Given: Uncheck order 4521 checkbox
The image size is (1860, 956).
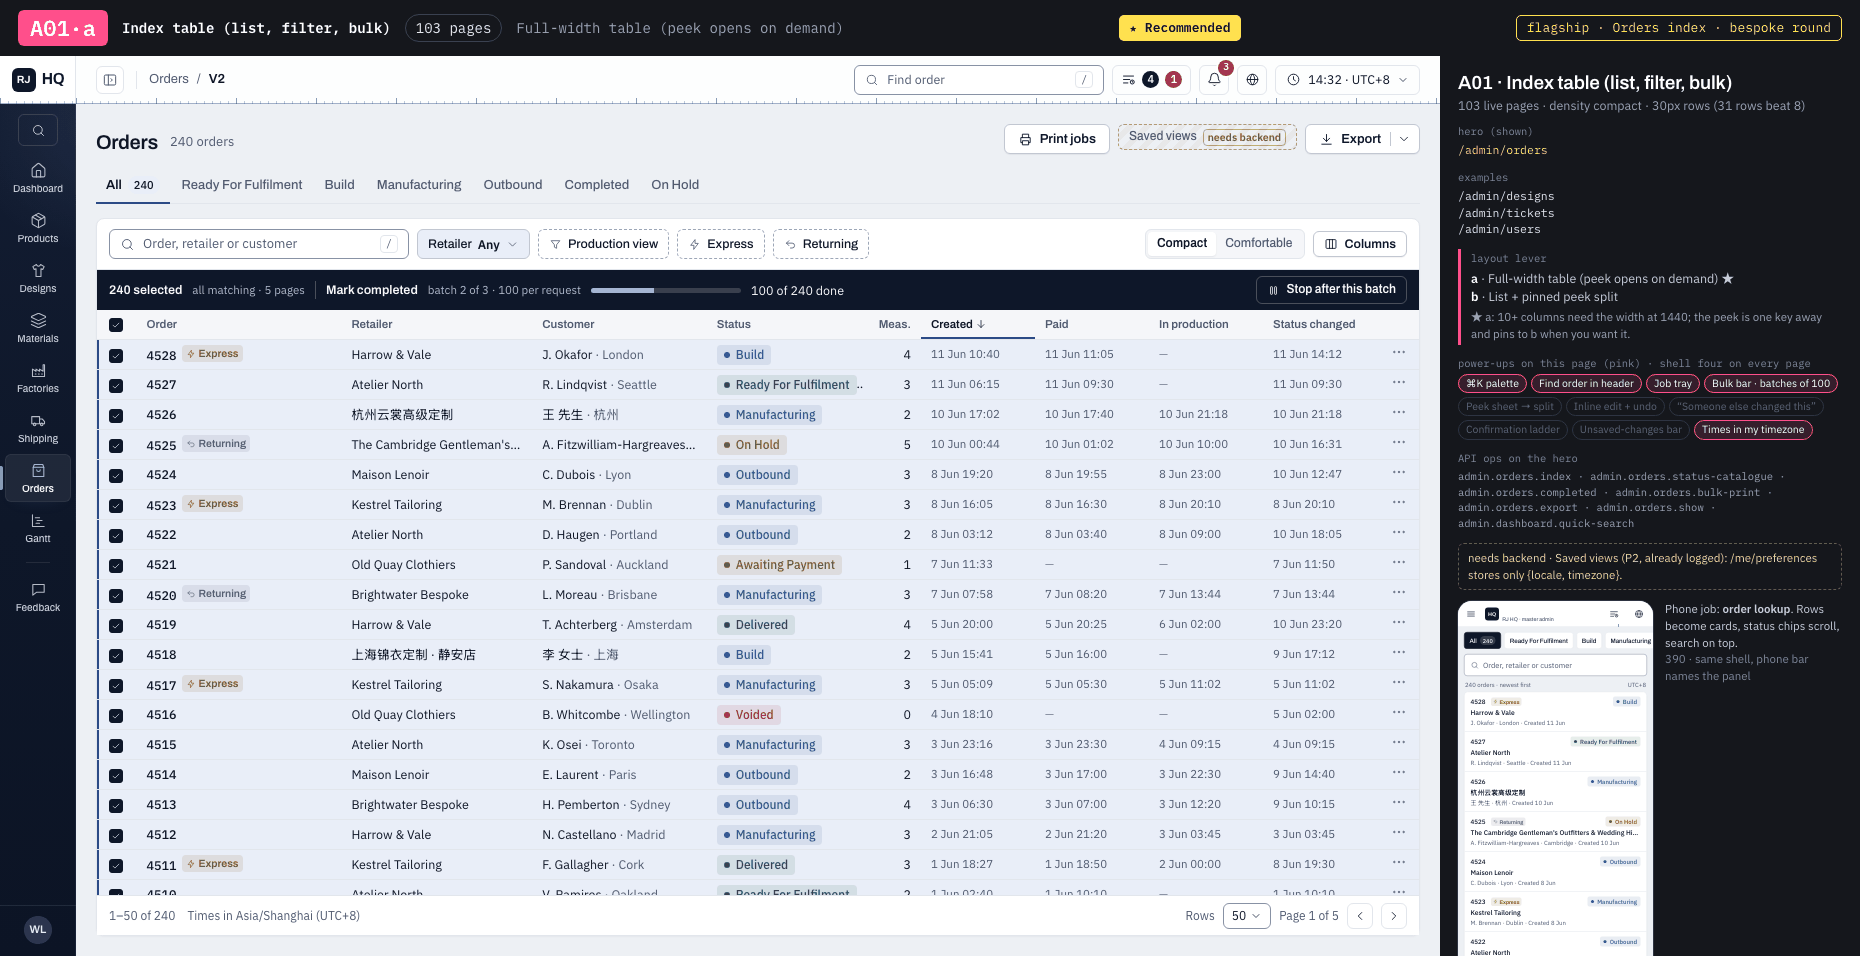Looking at the screenshot, I should [x=116, y=565].
